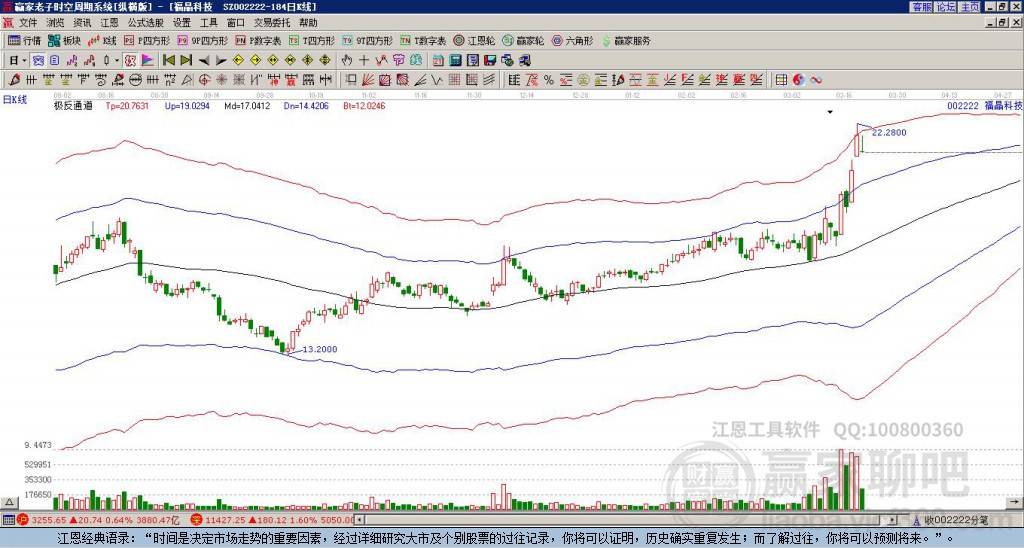Click the horizontal scrollbar left arrow
The image size is (1024, 548).
pyautogui.click(x=359, y=520)
